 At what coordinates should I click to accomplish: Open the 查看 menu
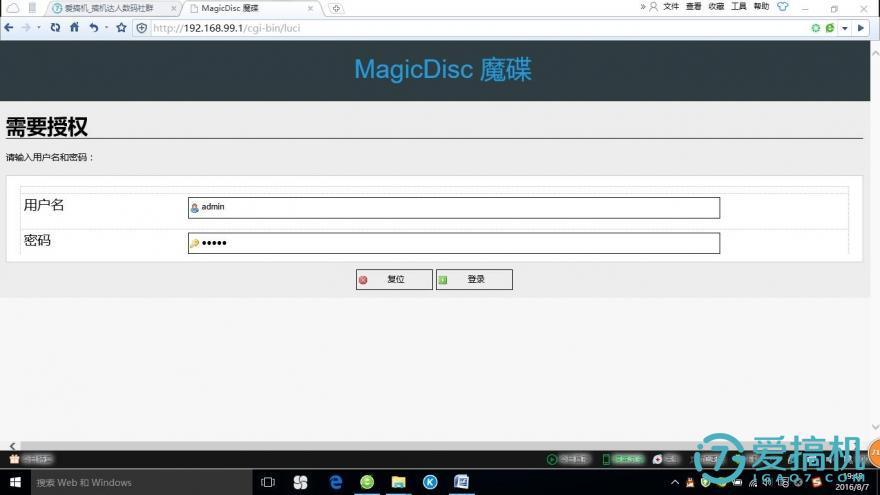click(694, 7)
